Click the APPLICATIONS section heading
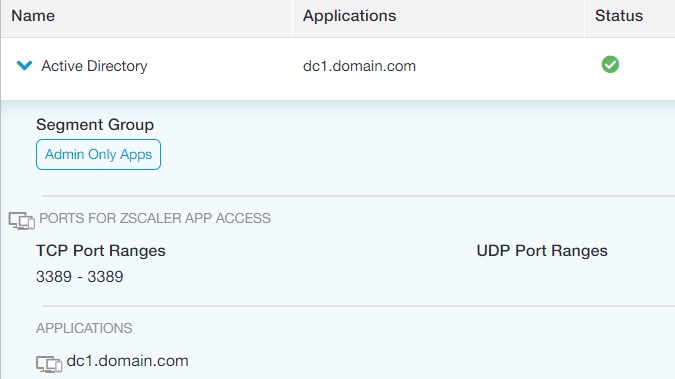The width and height of the screenshot is (675, 379). coord(84,328)
